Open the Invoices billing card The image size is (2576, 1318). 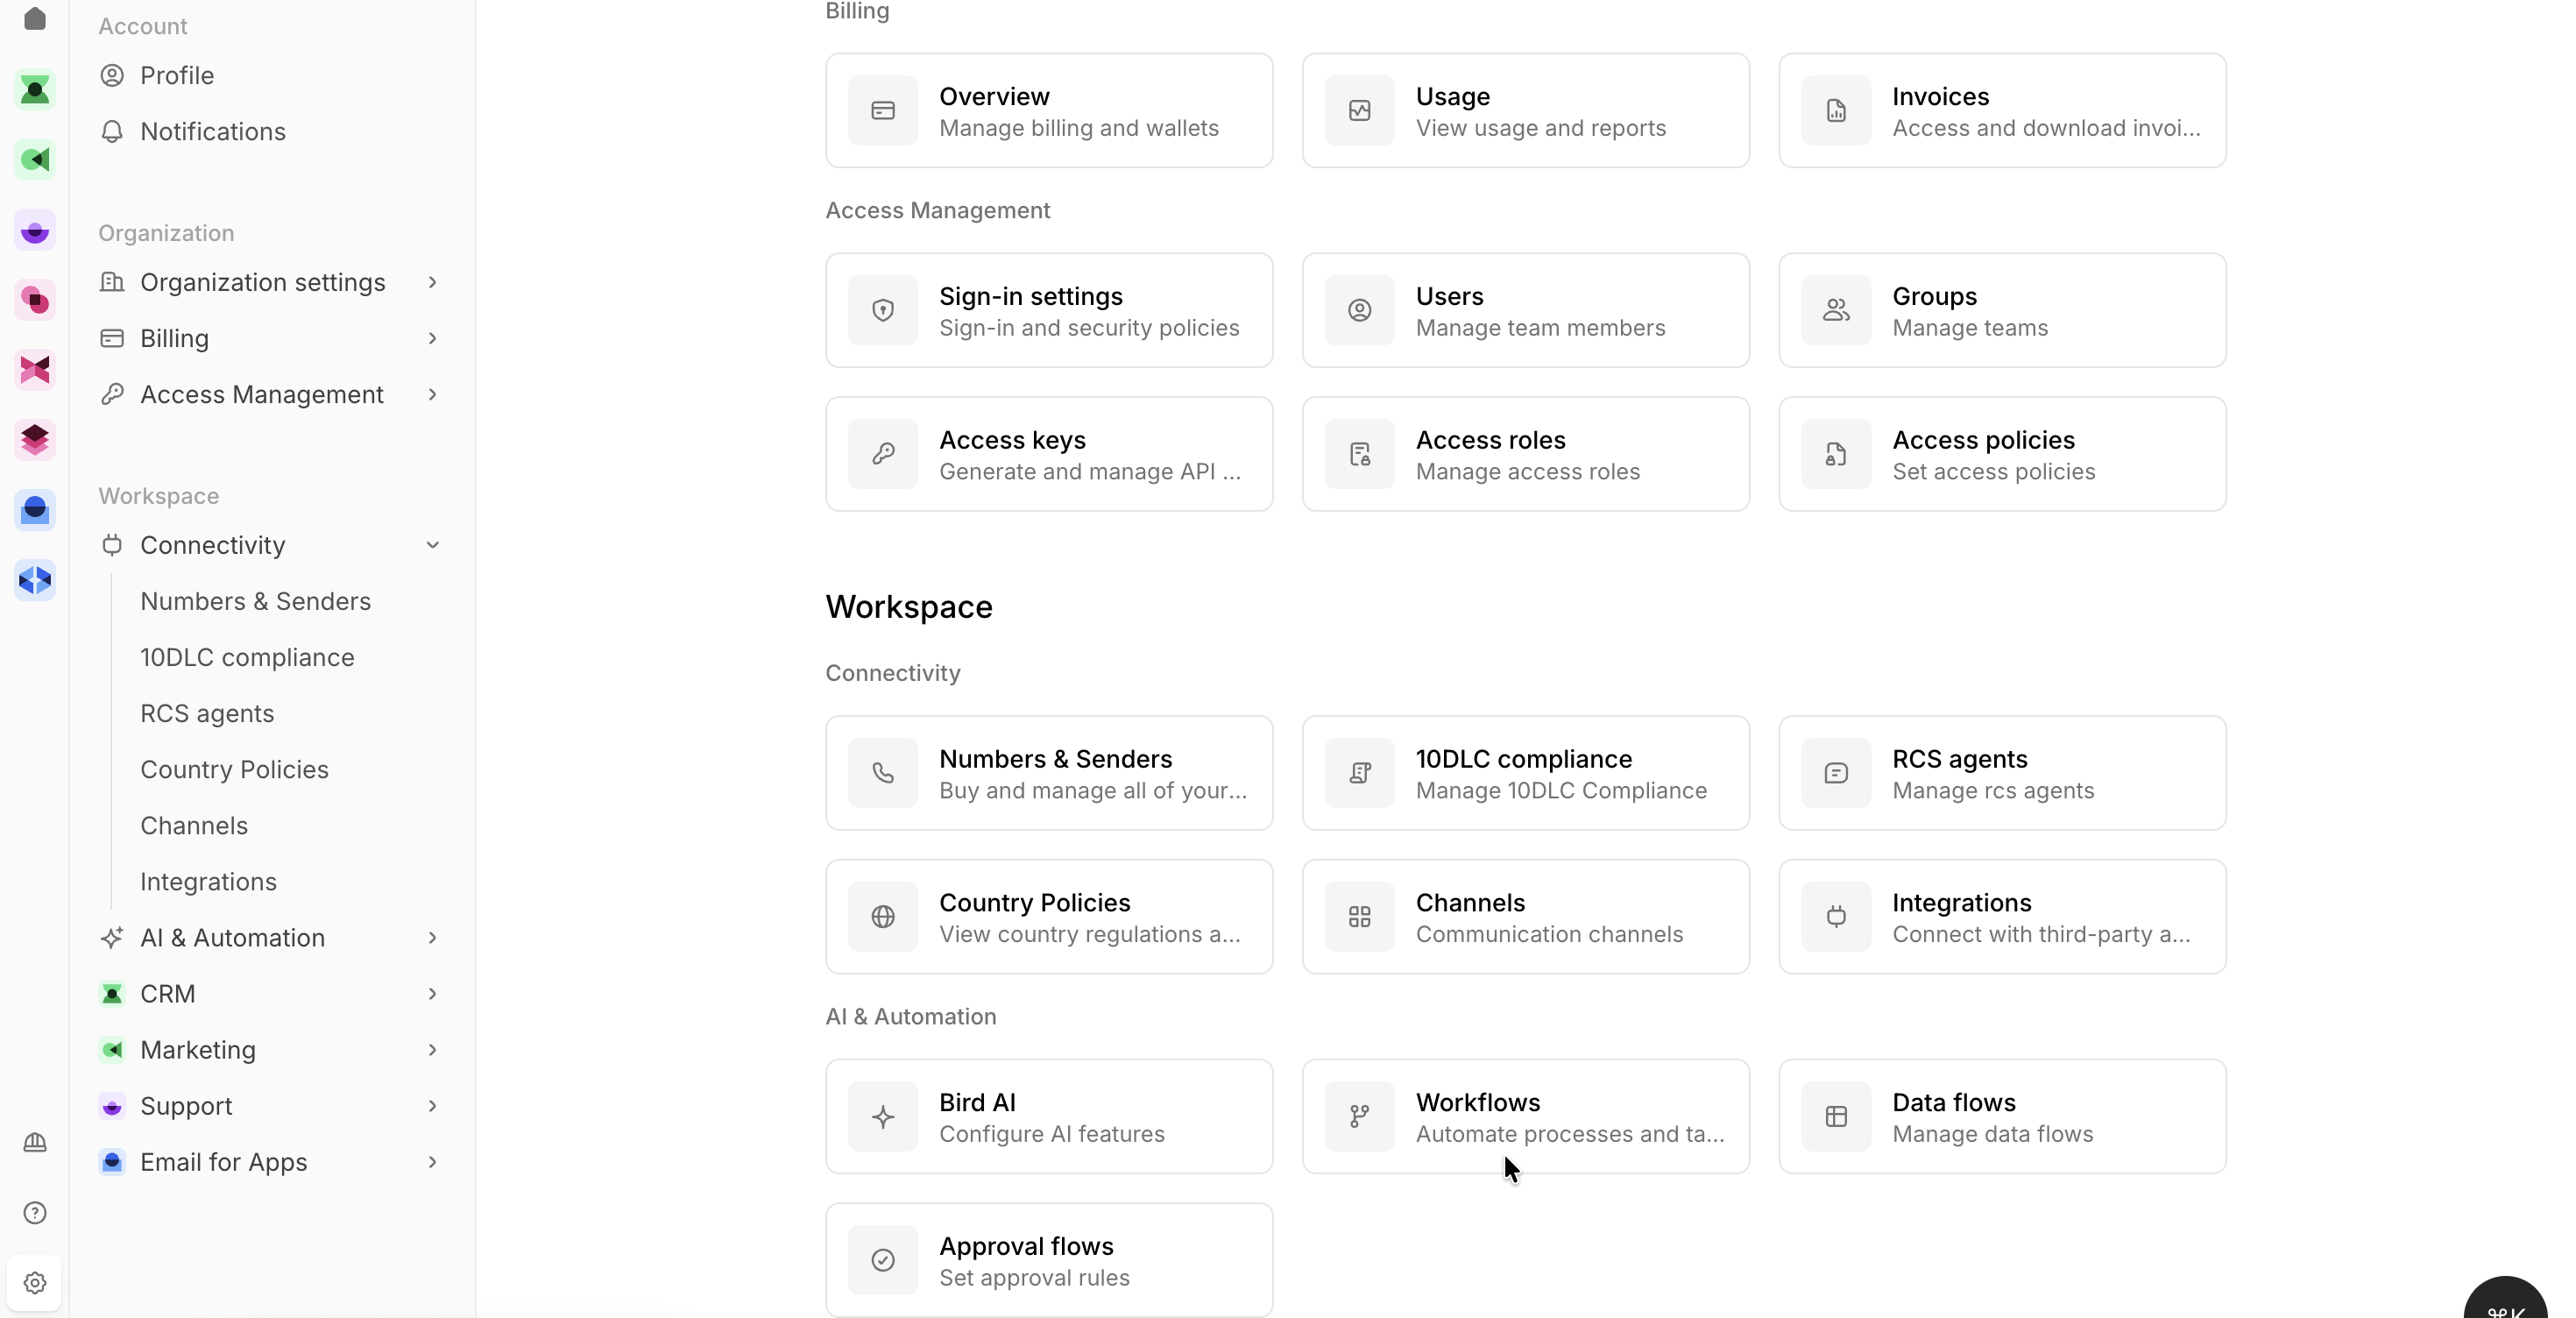[x=2002, y=110]
